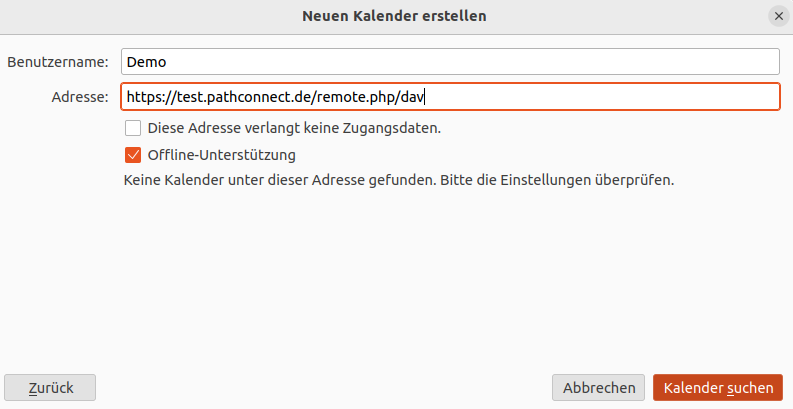Click the 'Adresse:' field label

80,97
